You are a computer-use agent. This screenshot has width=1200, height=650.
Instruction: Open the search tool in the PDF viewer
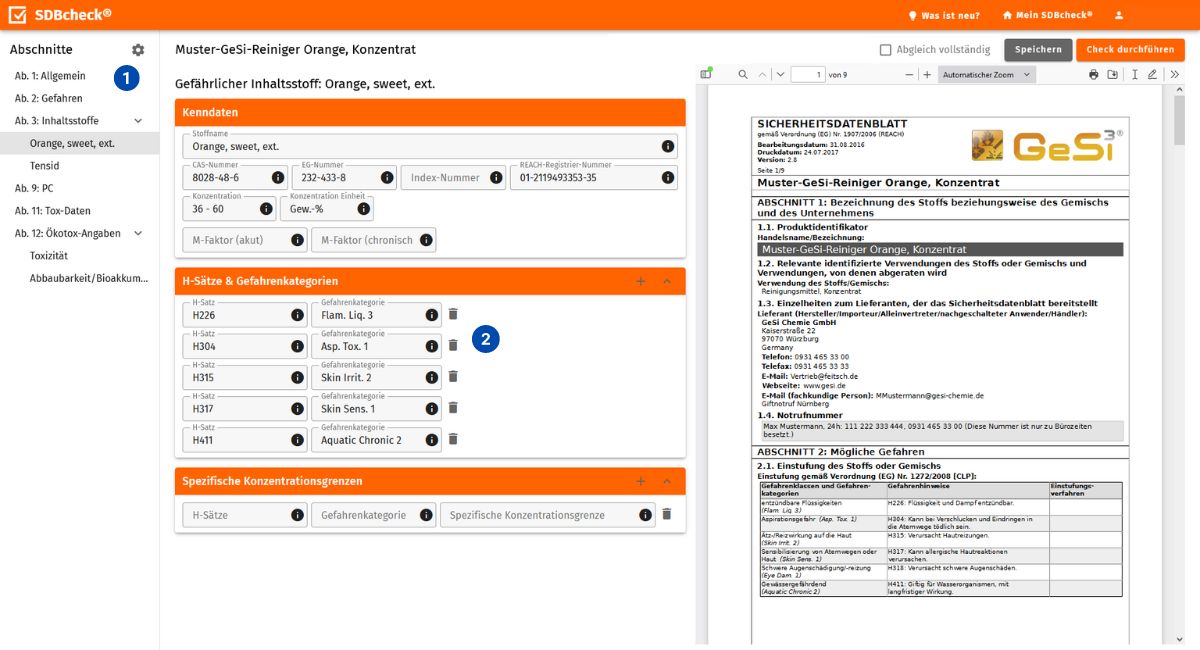point(741,73)
